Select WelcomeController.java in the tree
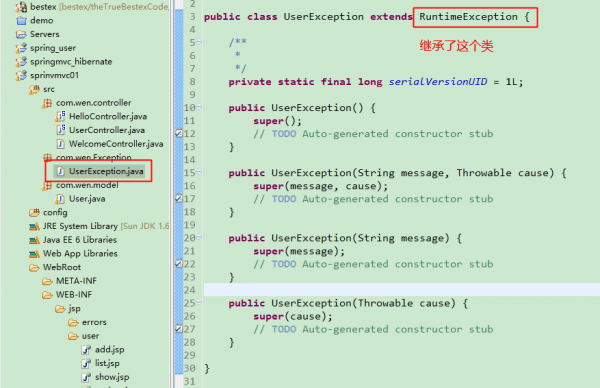600x388 pixels. click(x=116, y=144)
